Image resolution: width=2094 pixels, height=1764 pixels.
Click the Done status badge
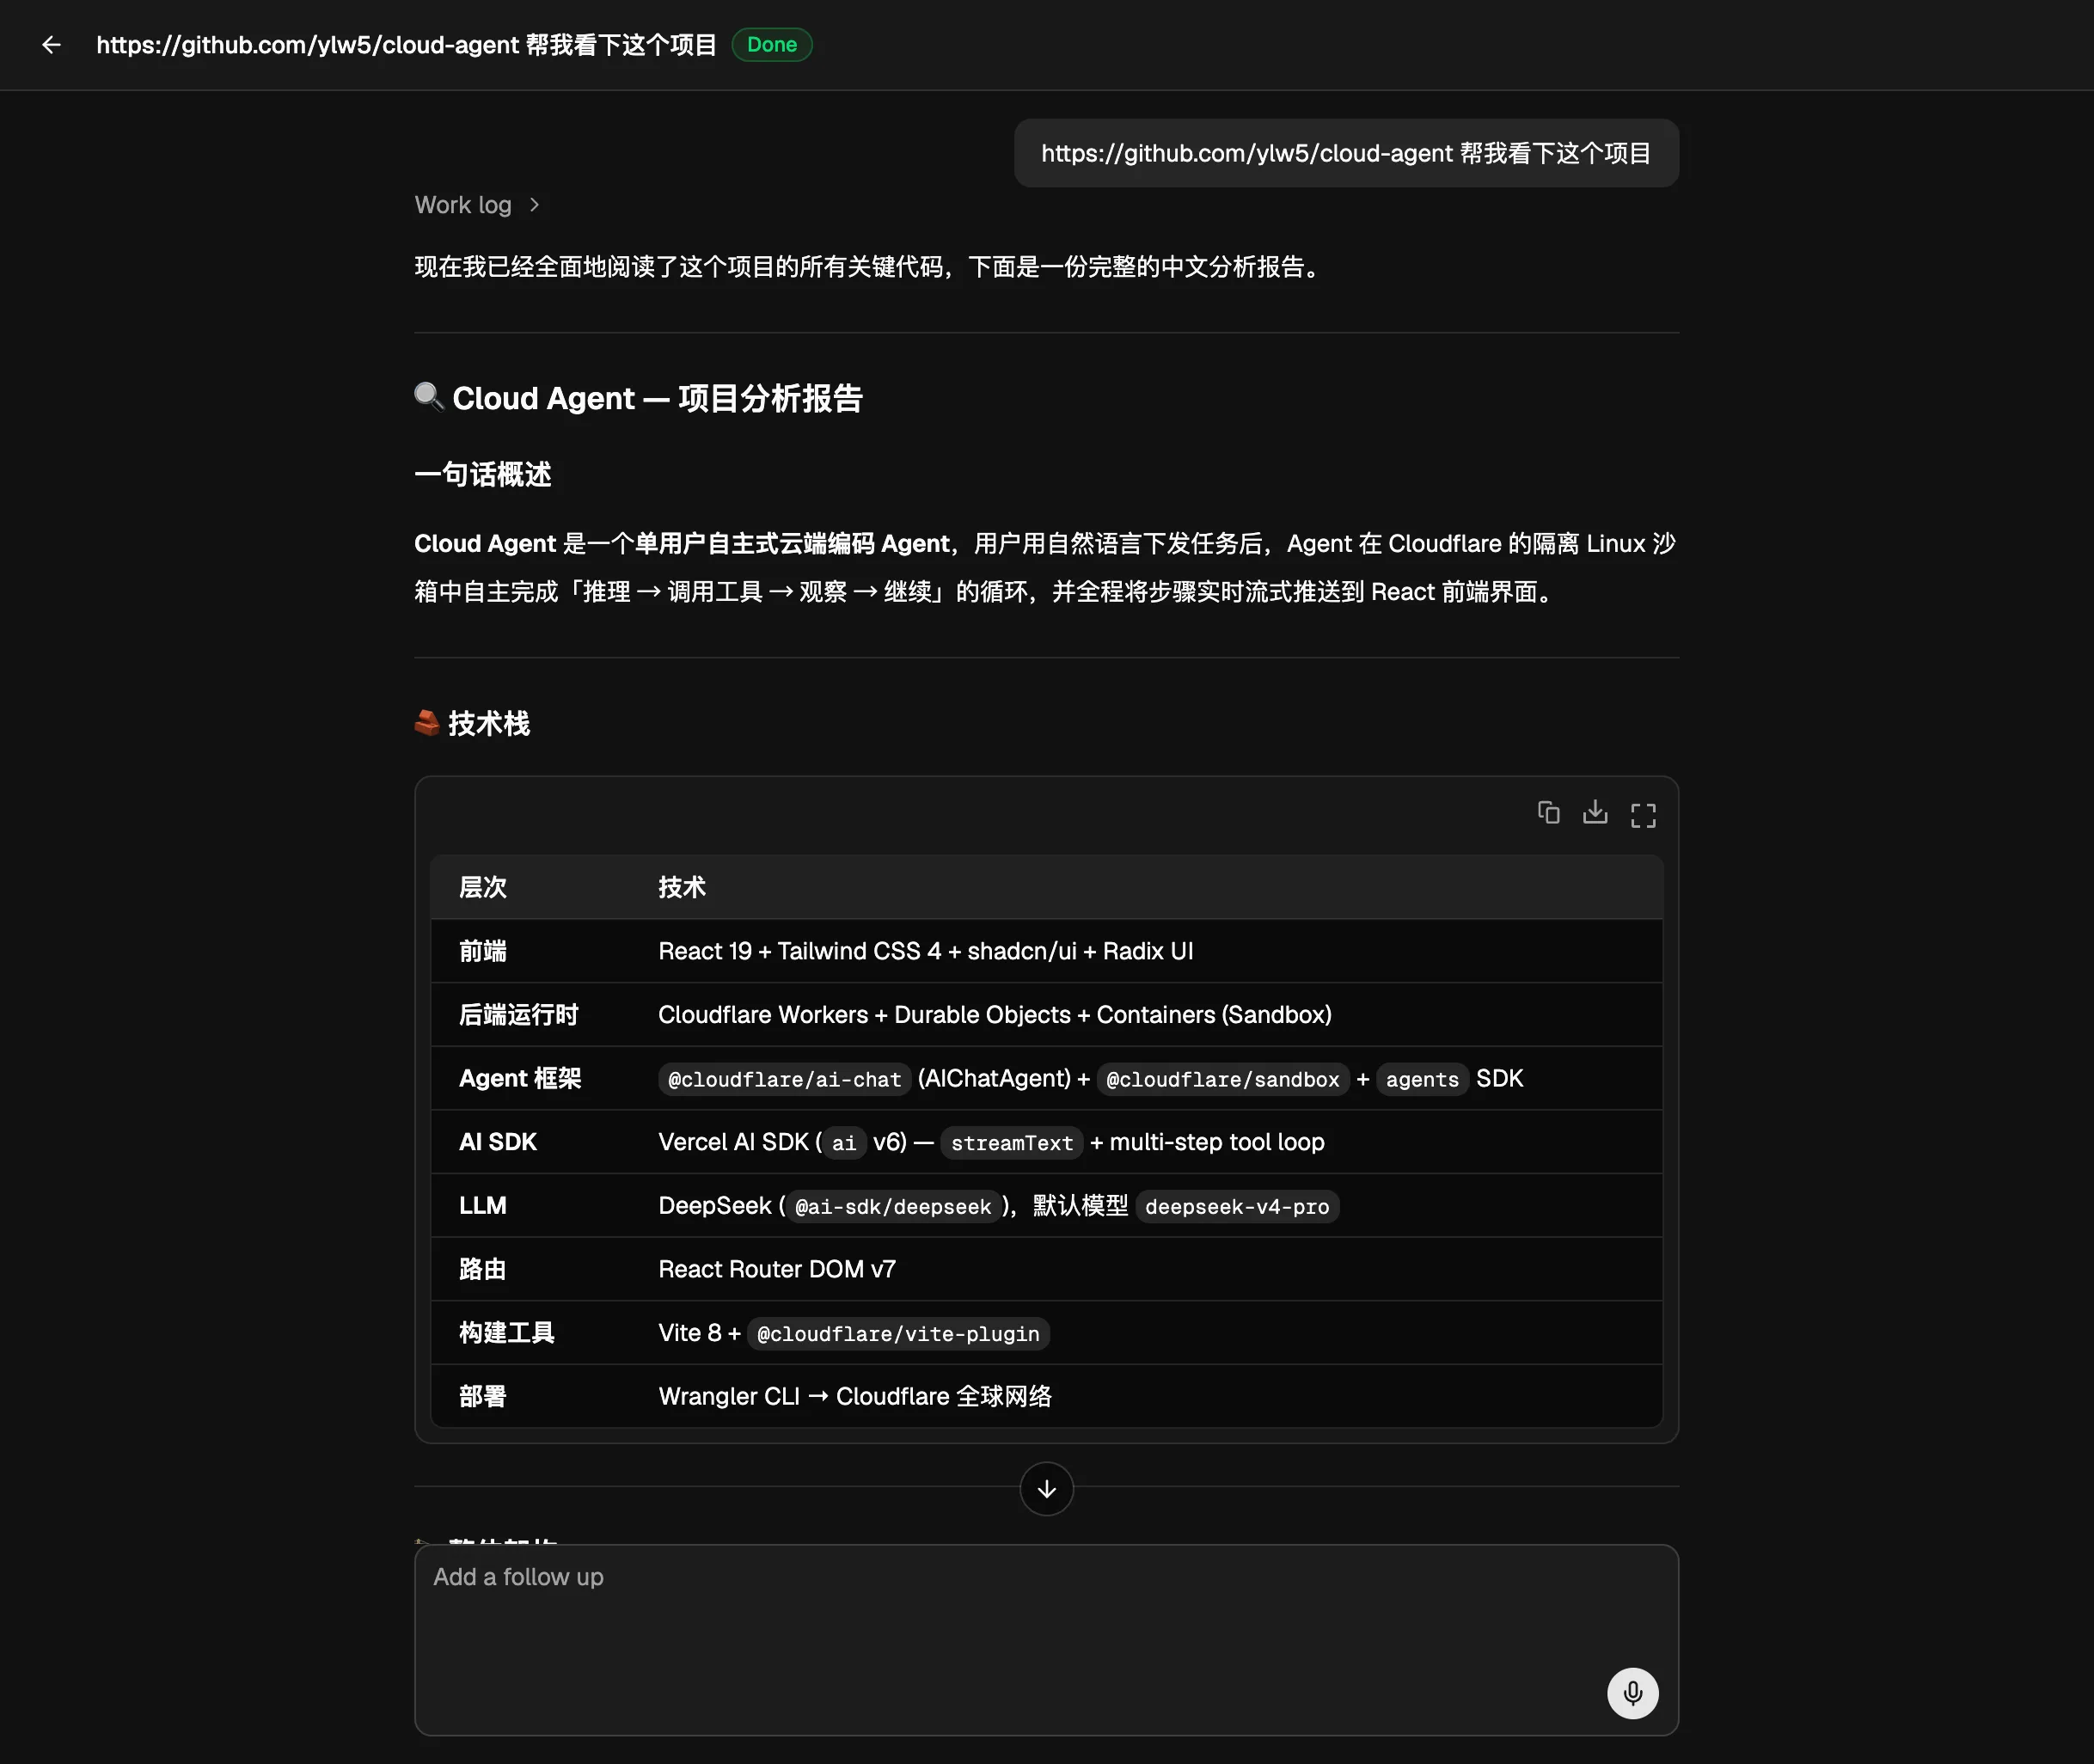click(771, 45)
